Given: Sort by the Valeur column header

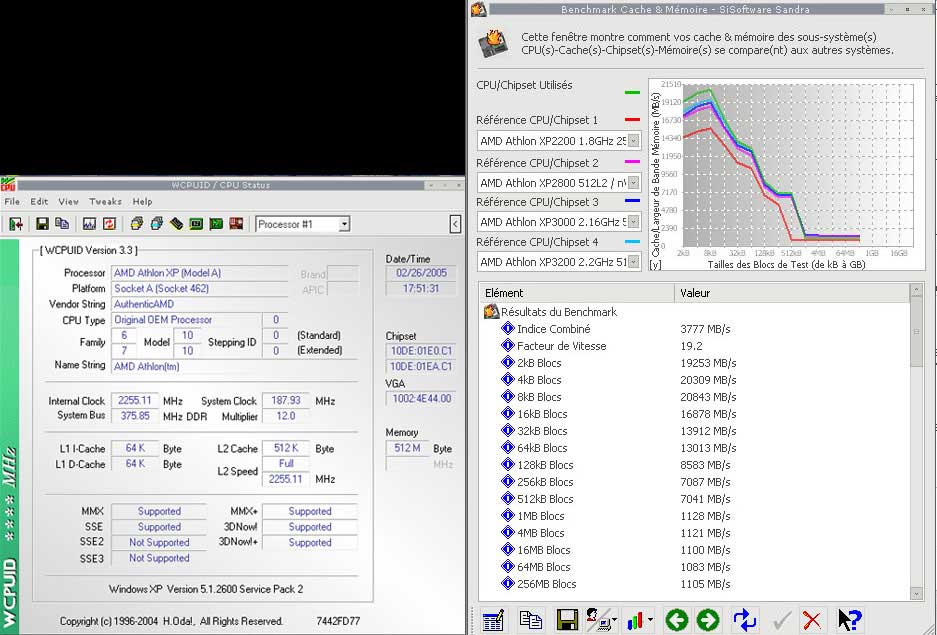Looking at the screenshot, I should [x=792, y=293].
